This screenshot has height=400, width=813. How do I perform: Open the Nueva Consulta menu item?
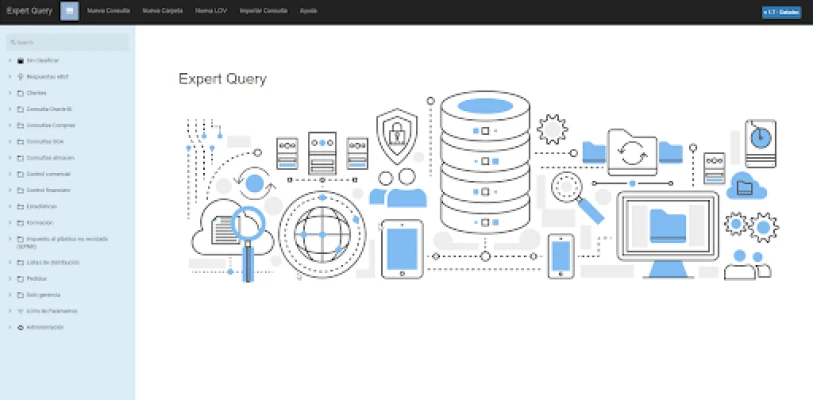click(107, 12)
